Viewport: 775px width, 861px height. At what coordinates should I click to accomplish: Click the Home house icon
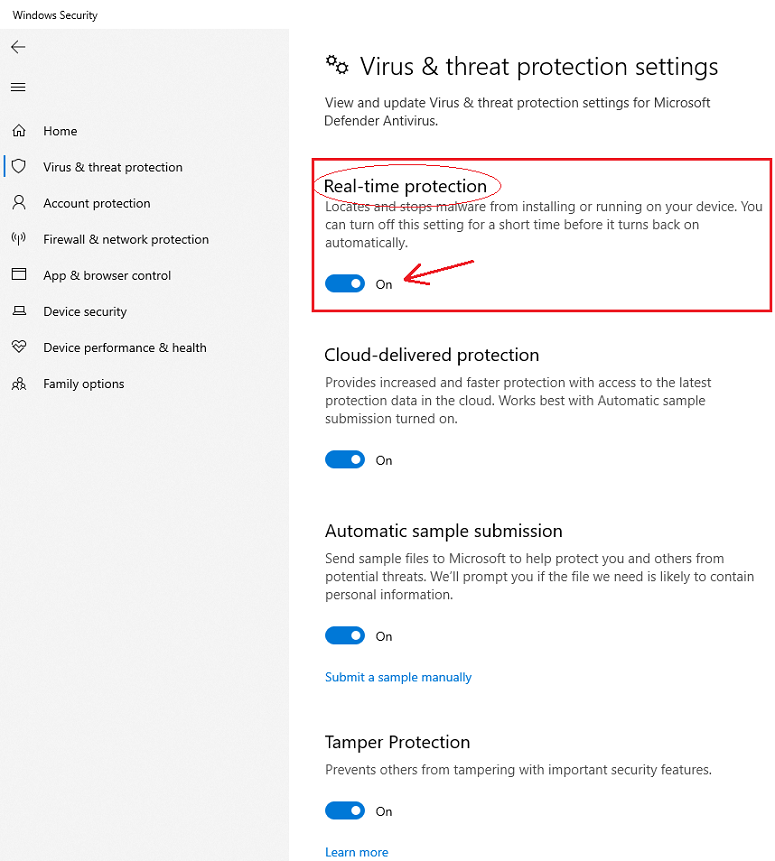click(18, 131)
